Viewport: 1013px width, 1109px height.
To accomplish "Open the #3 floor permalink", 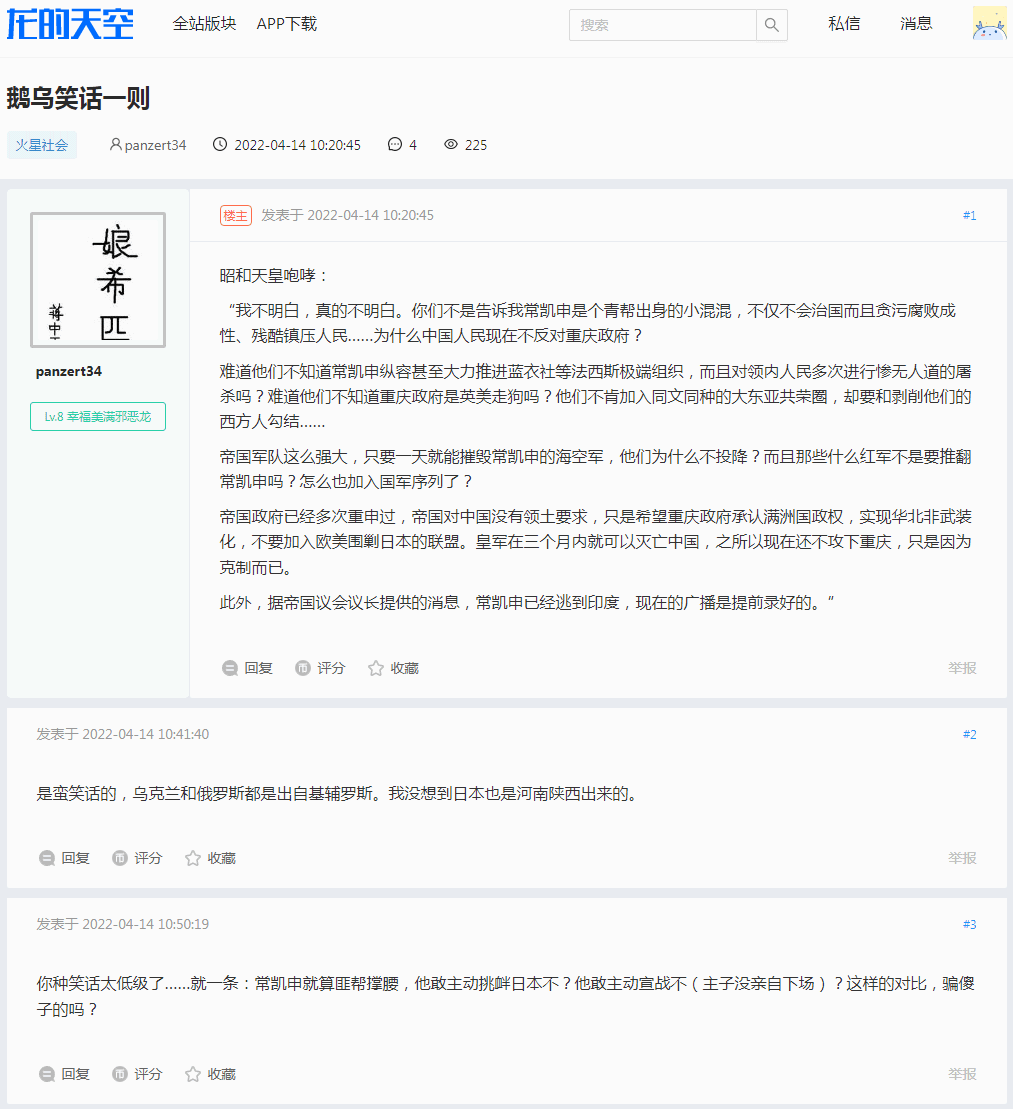I will (x=969, y=924).
